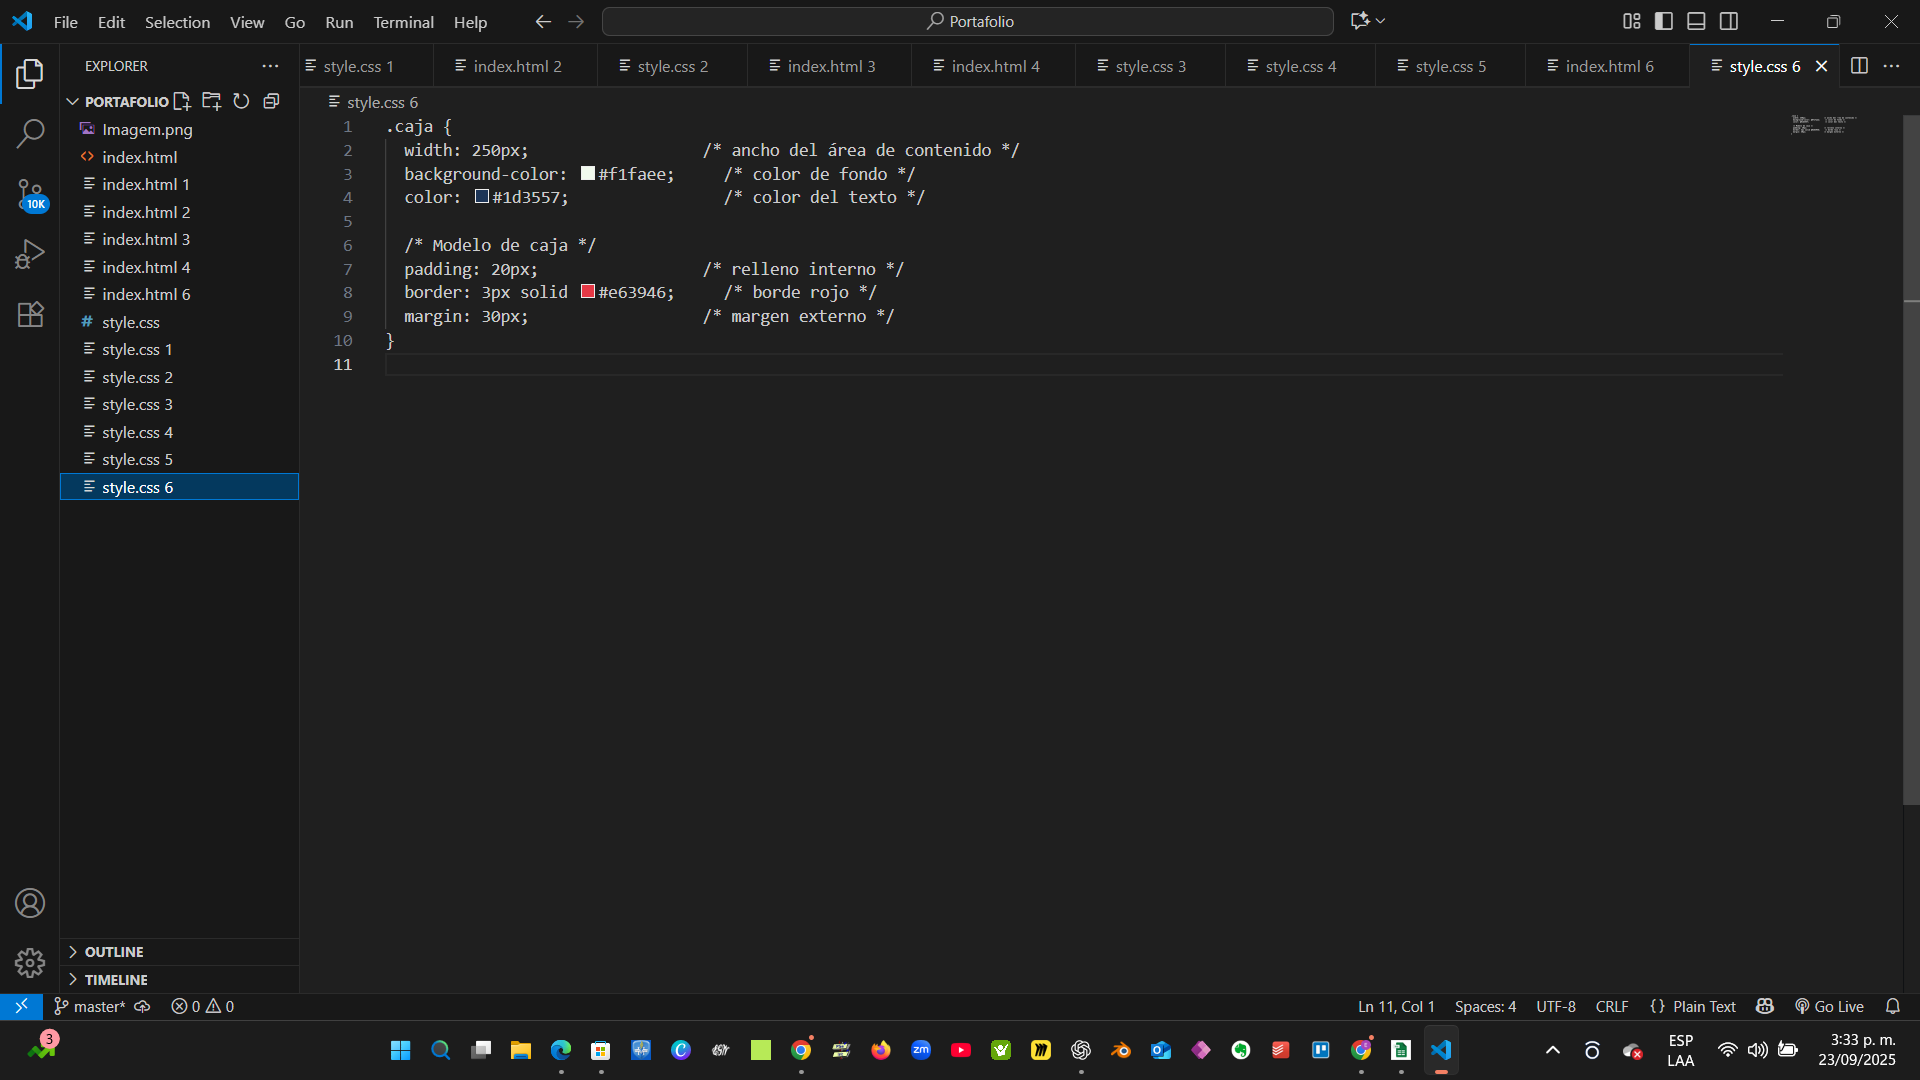Open the Extensions view
Viewport: 1920px width, 1080px height.
point(30,314)
